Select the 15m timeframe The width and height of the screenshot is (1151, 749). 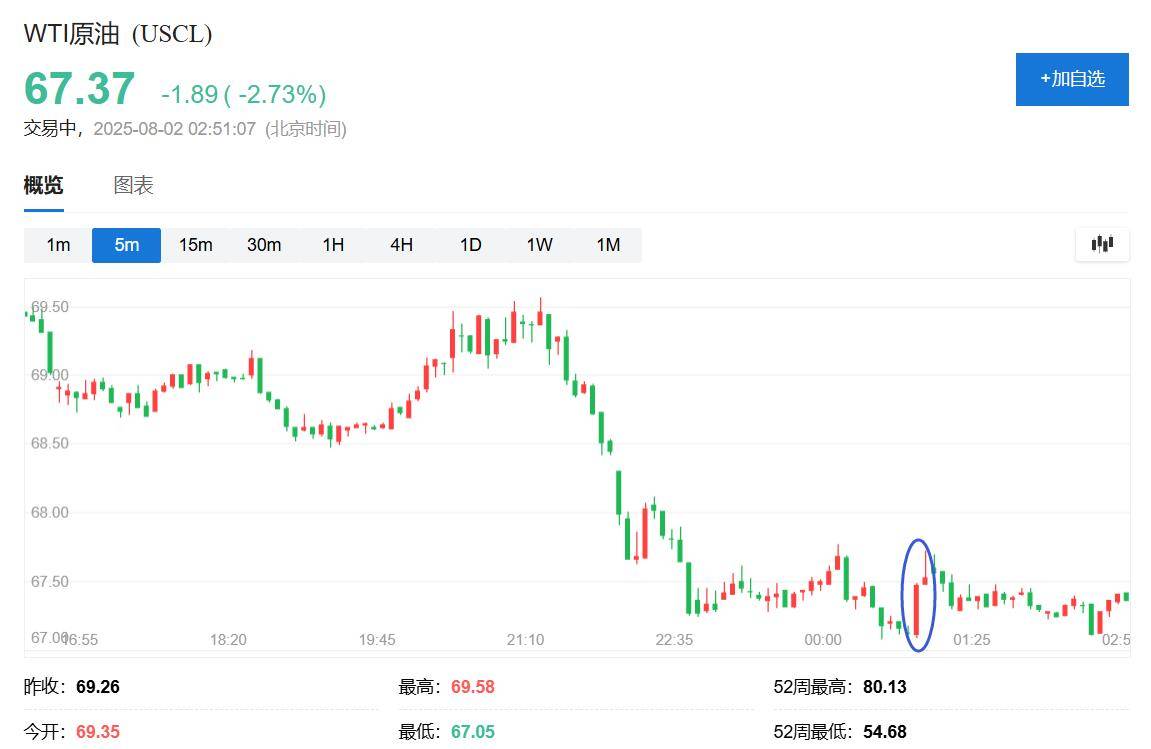(195, 244)
